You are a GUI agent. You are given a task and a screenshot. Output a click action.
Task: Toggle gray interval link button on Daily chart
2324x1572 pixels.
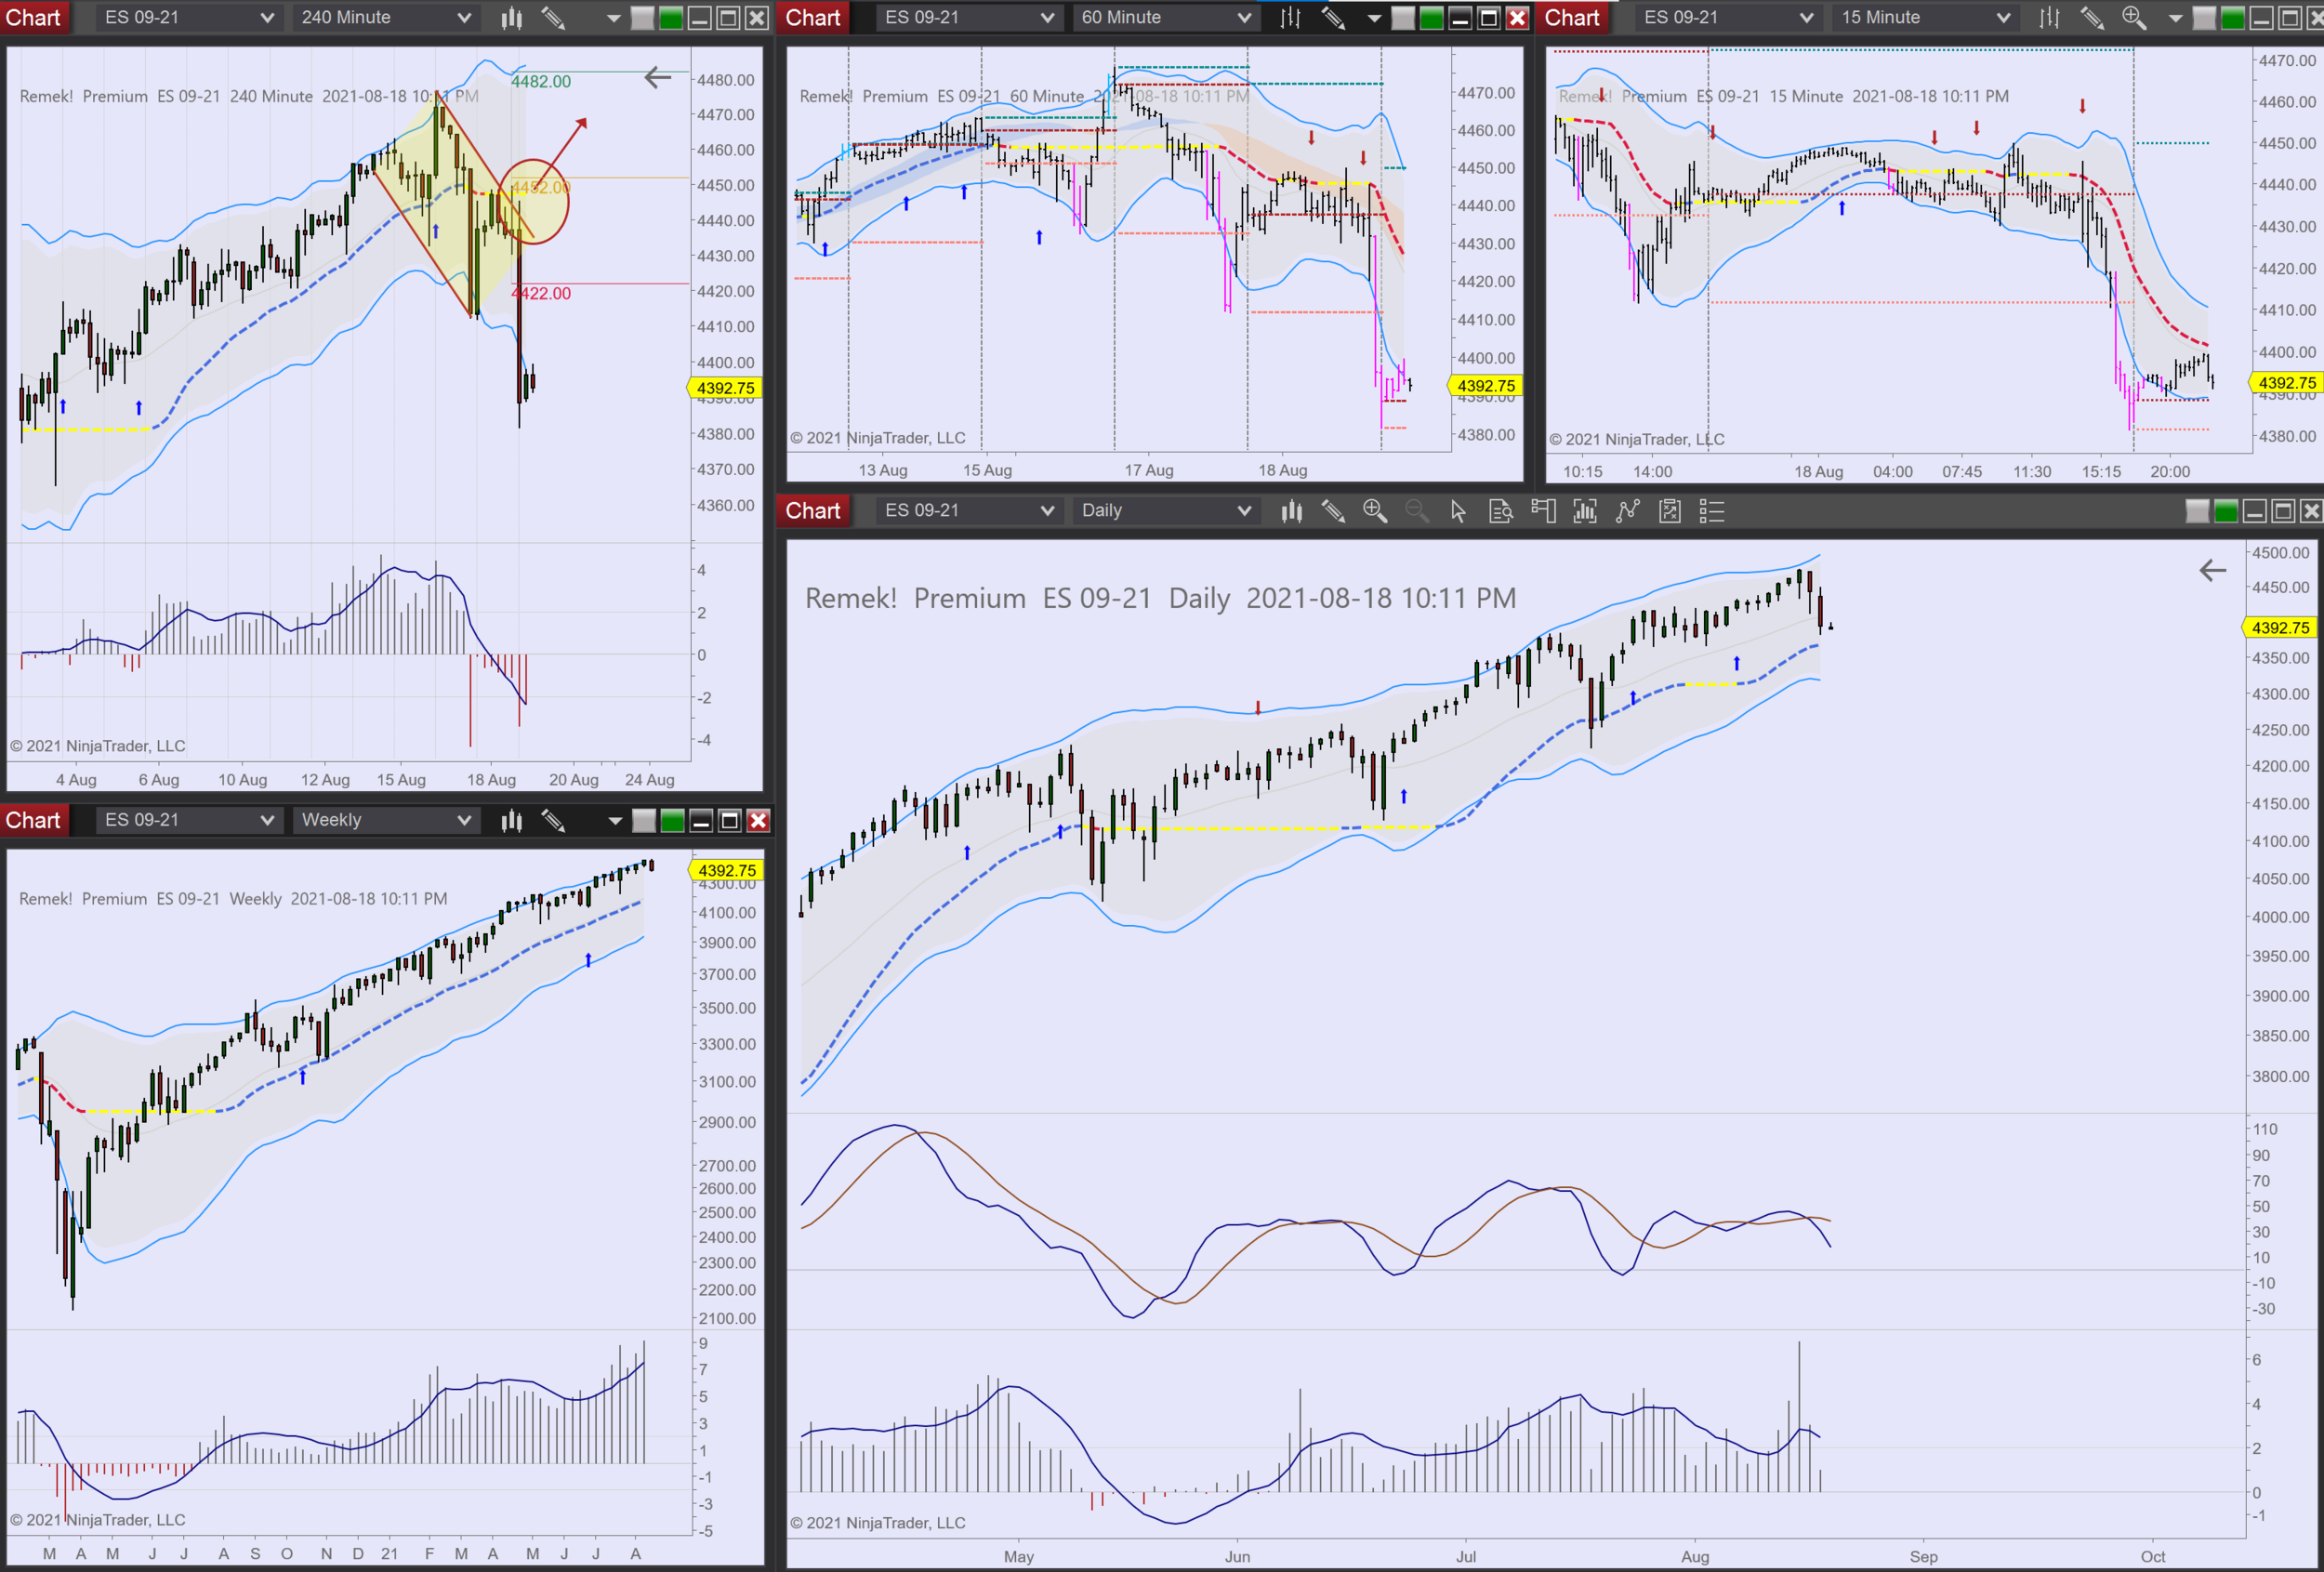click(2197, 511)
